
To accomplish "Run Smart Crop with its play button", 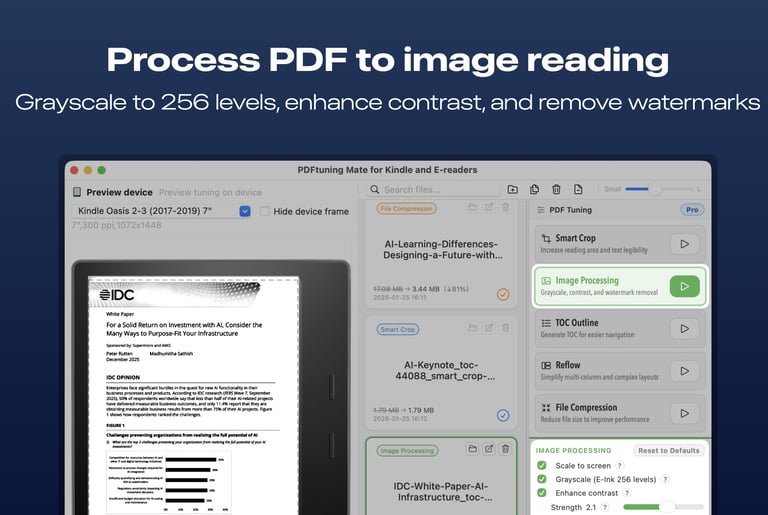I will (685, 244).
